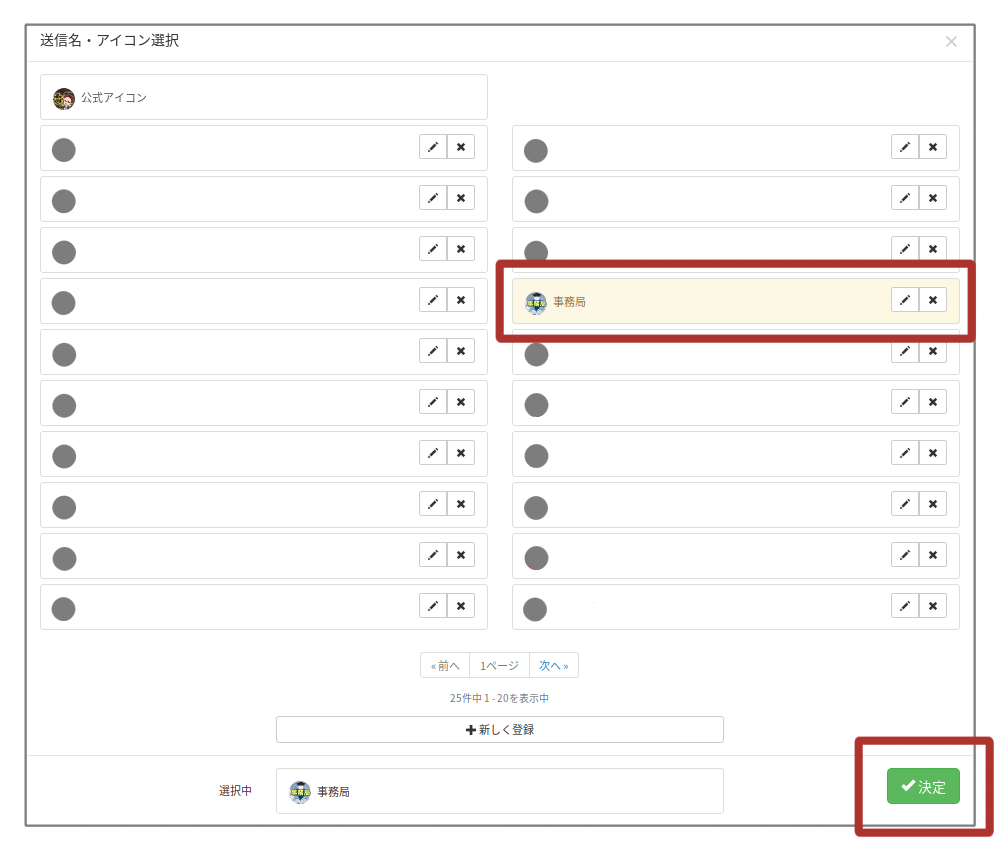Edit the first entry in right column
This screenshot has width=1000, height=850.
pos(905,147)
